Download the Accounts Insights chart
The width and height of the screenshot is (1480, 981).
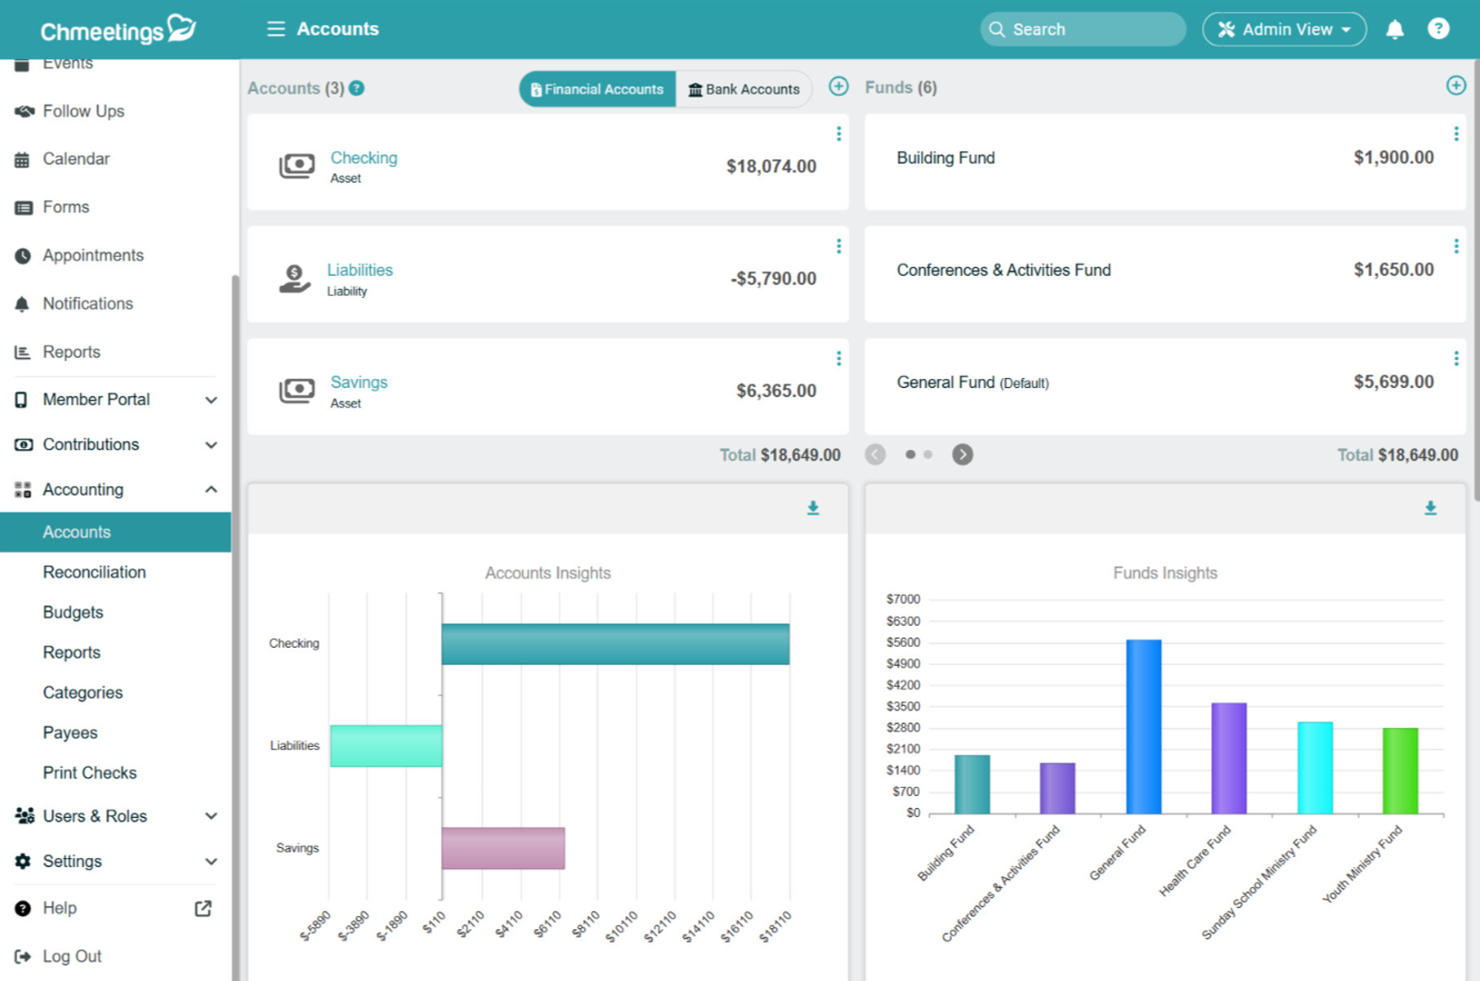(812, 508)
